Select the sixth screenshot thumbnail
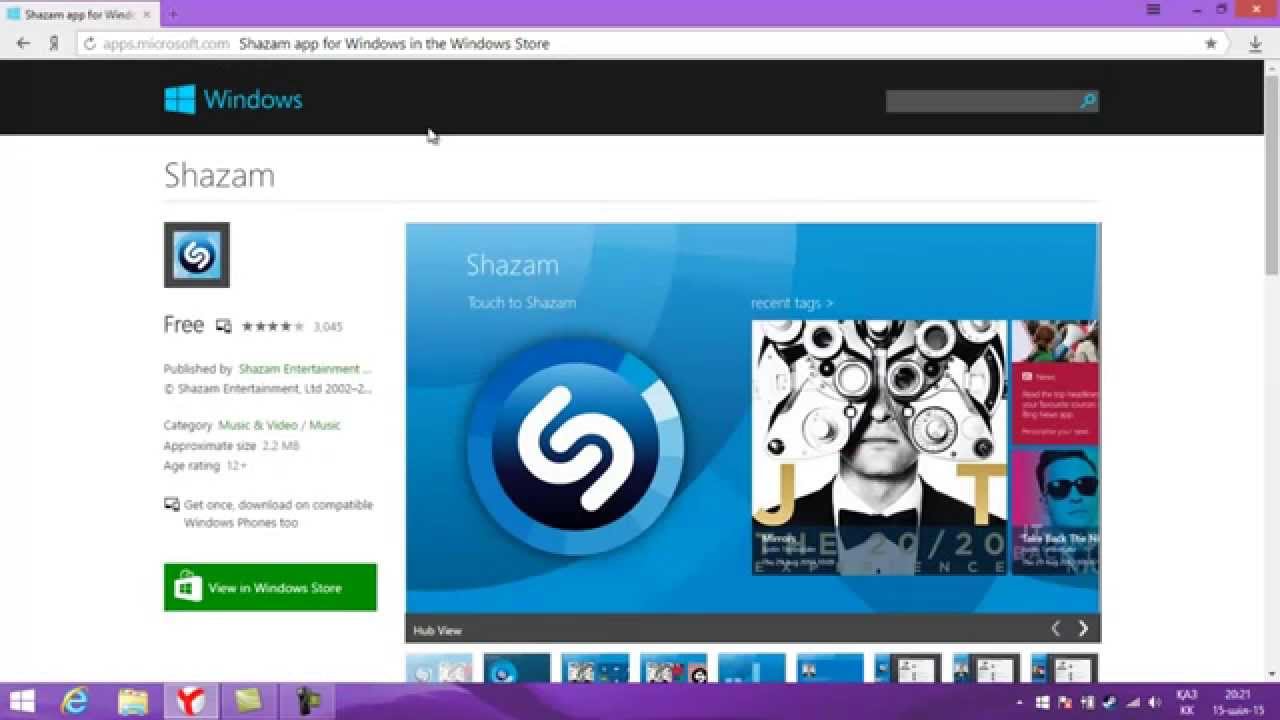Viewport: 1280px width, 720px height. [x=830, y=668]
